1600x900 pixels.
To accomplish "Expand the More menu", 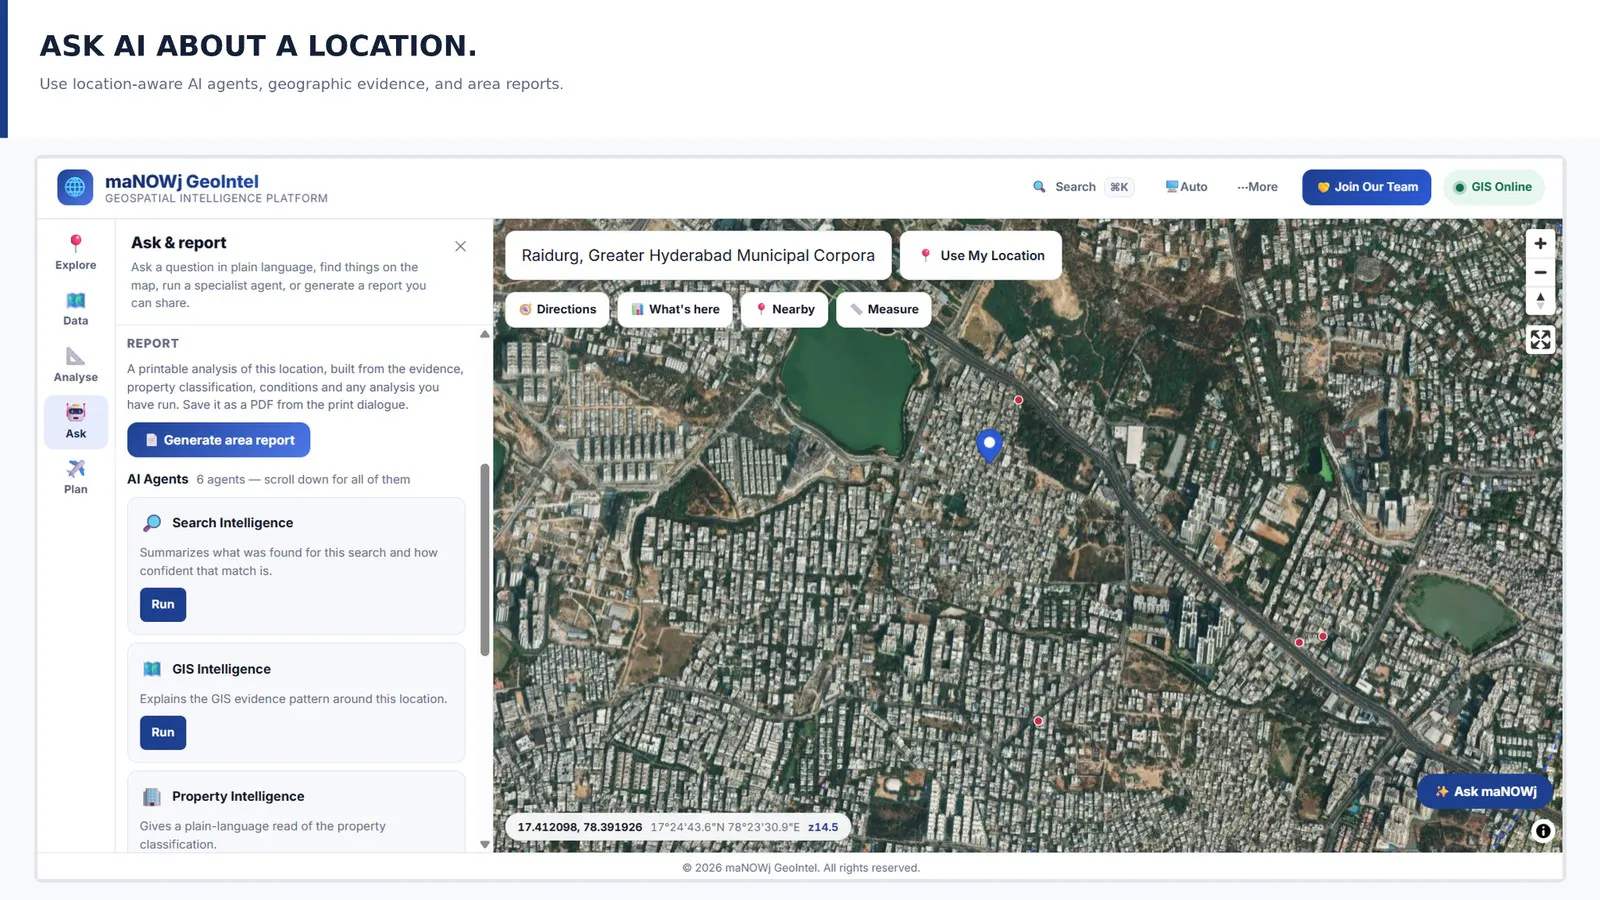I will tap(1257, 187).
